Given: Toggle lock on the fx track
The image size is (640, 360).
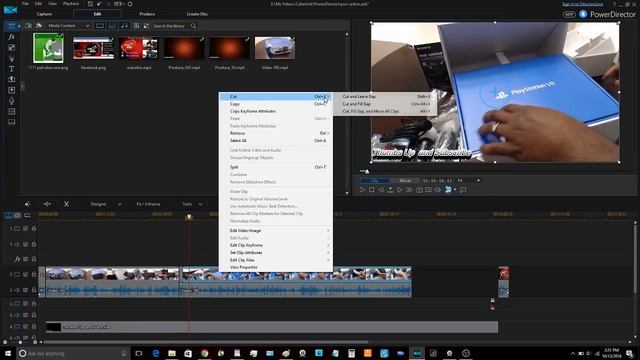Looking at the screenshot, I should pyautogui.click(x=33, y=259).
